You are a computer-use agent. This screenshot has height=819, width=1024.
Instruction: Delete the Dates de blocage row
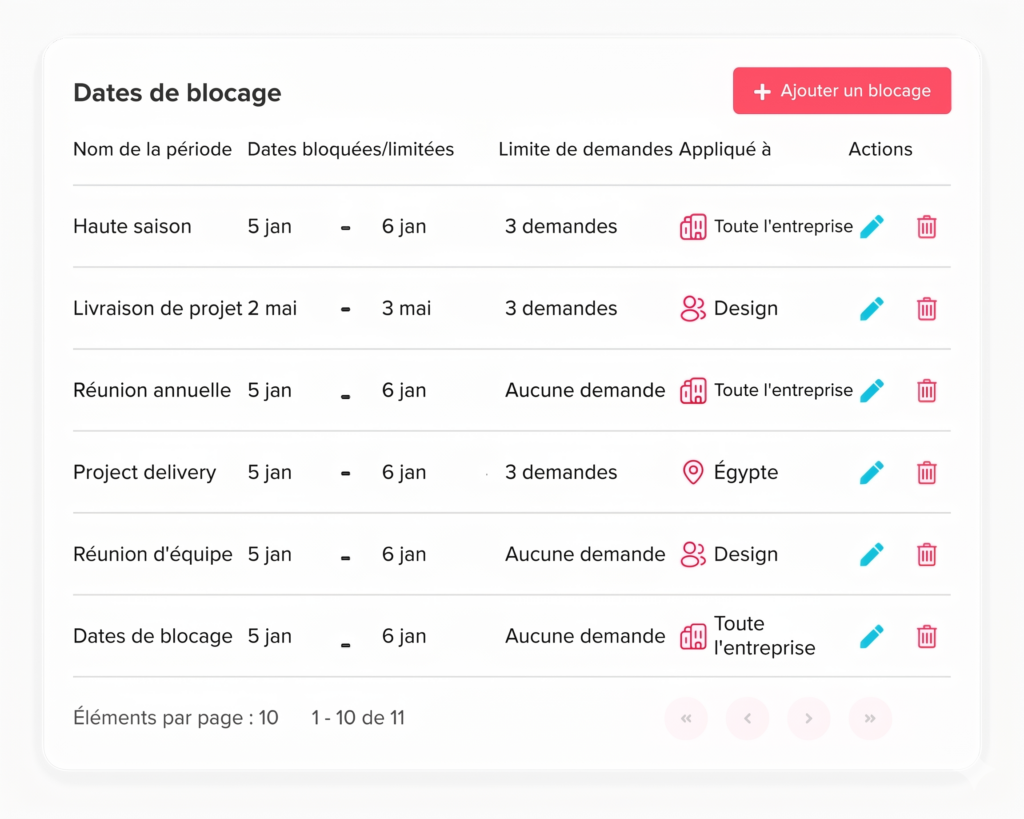(926, 636)
